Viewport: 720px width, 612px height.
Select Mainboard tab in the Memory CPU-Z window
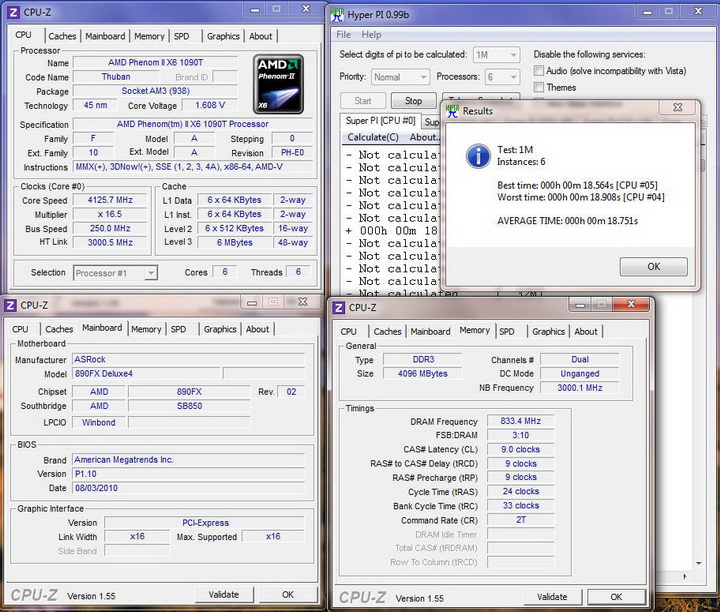coord(430,331)
